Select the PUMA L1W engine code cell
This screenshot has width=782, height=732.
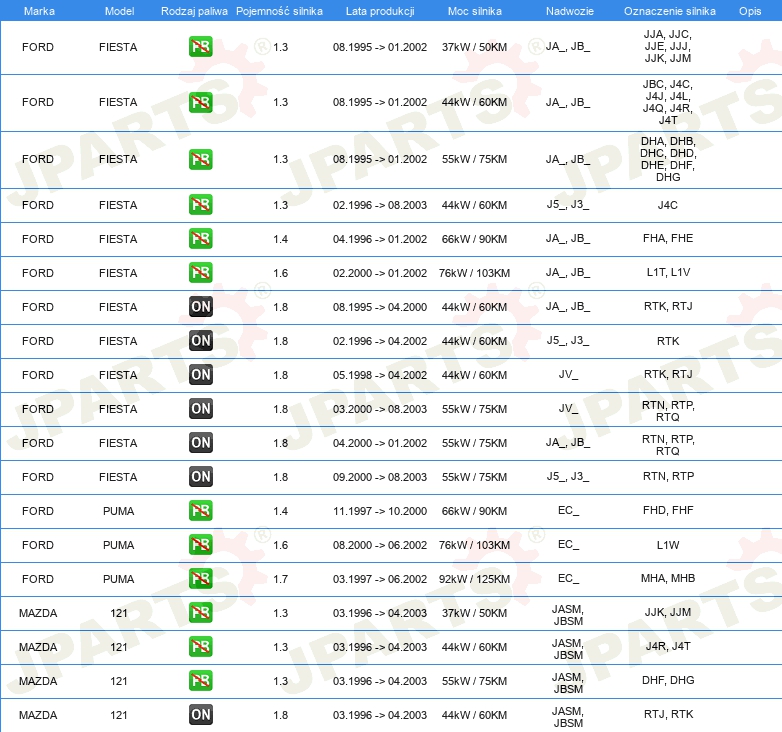point(668,545)
